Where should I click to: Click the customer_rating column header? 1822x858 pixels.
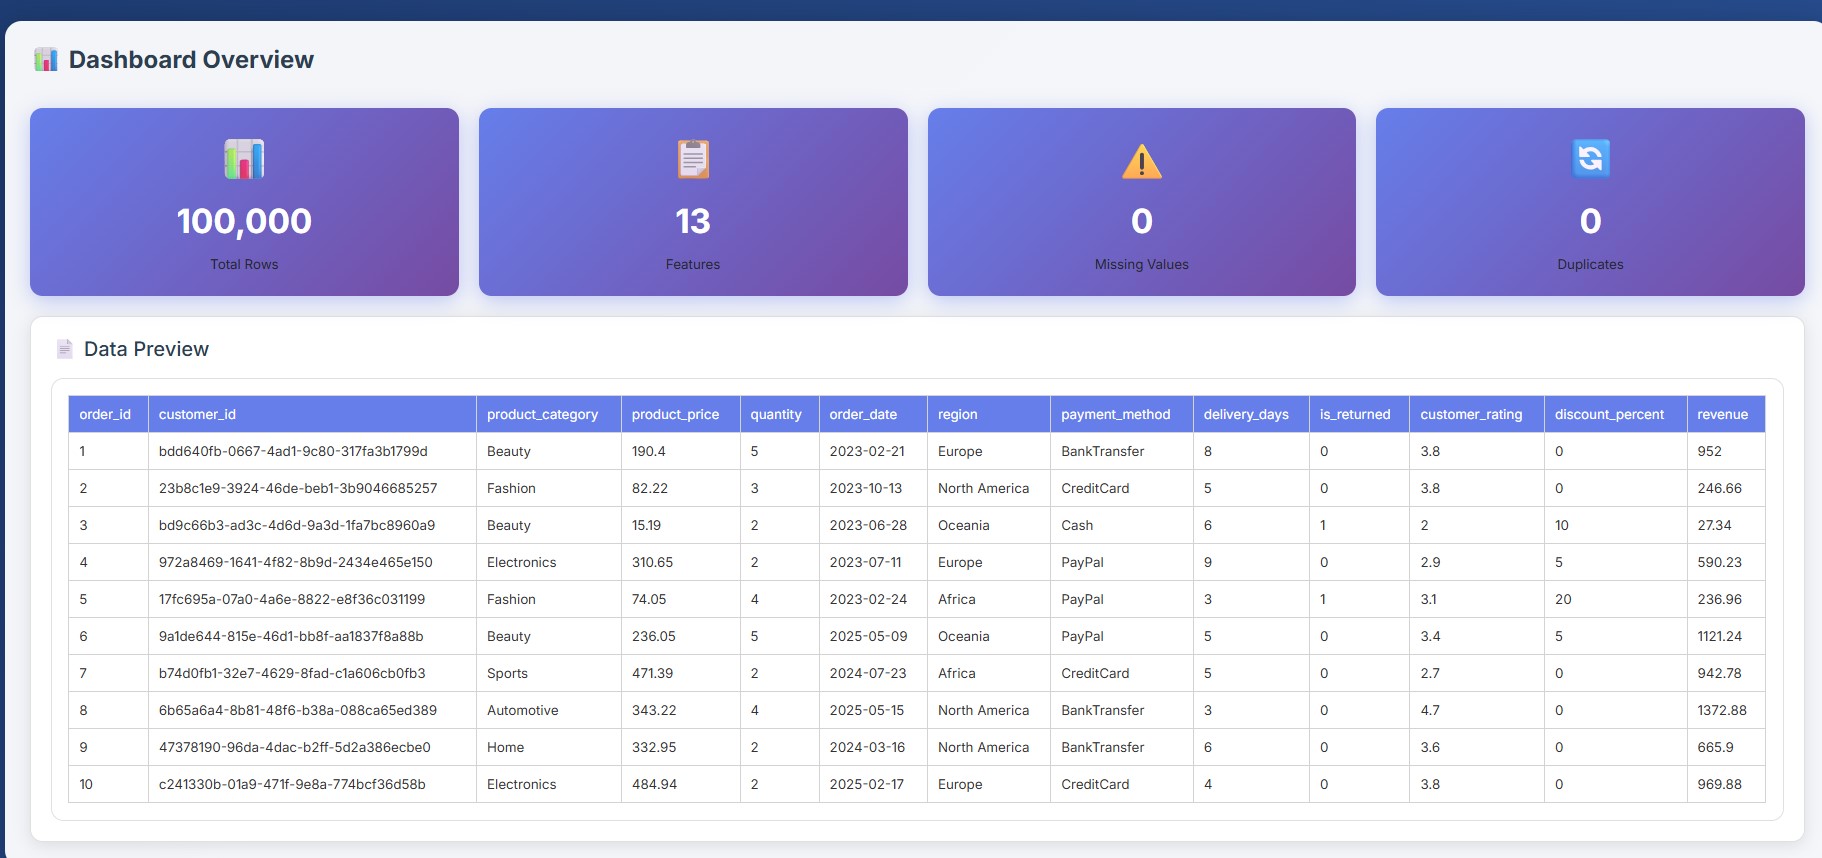pyautogui.click(x=1471, y=414)
